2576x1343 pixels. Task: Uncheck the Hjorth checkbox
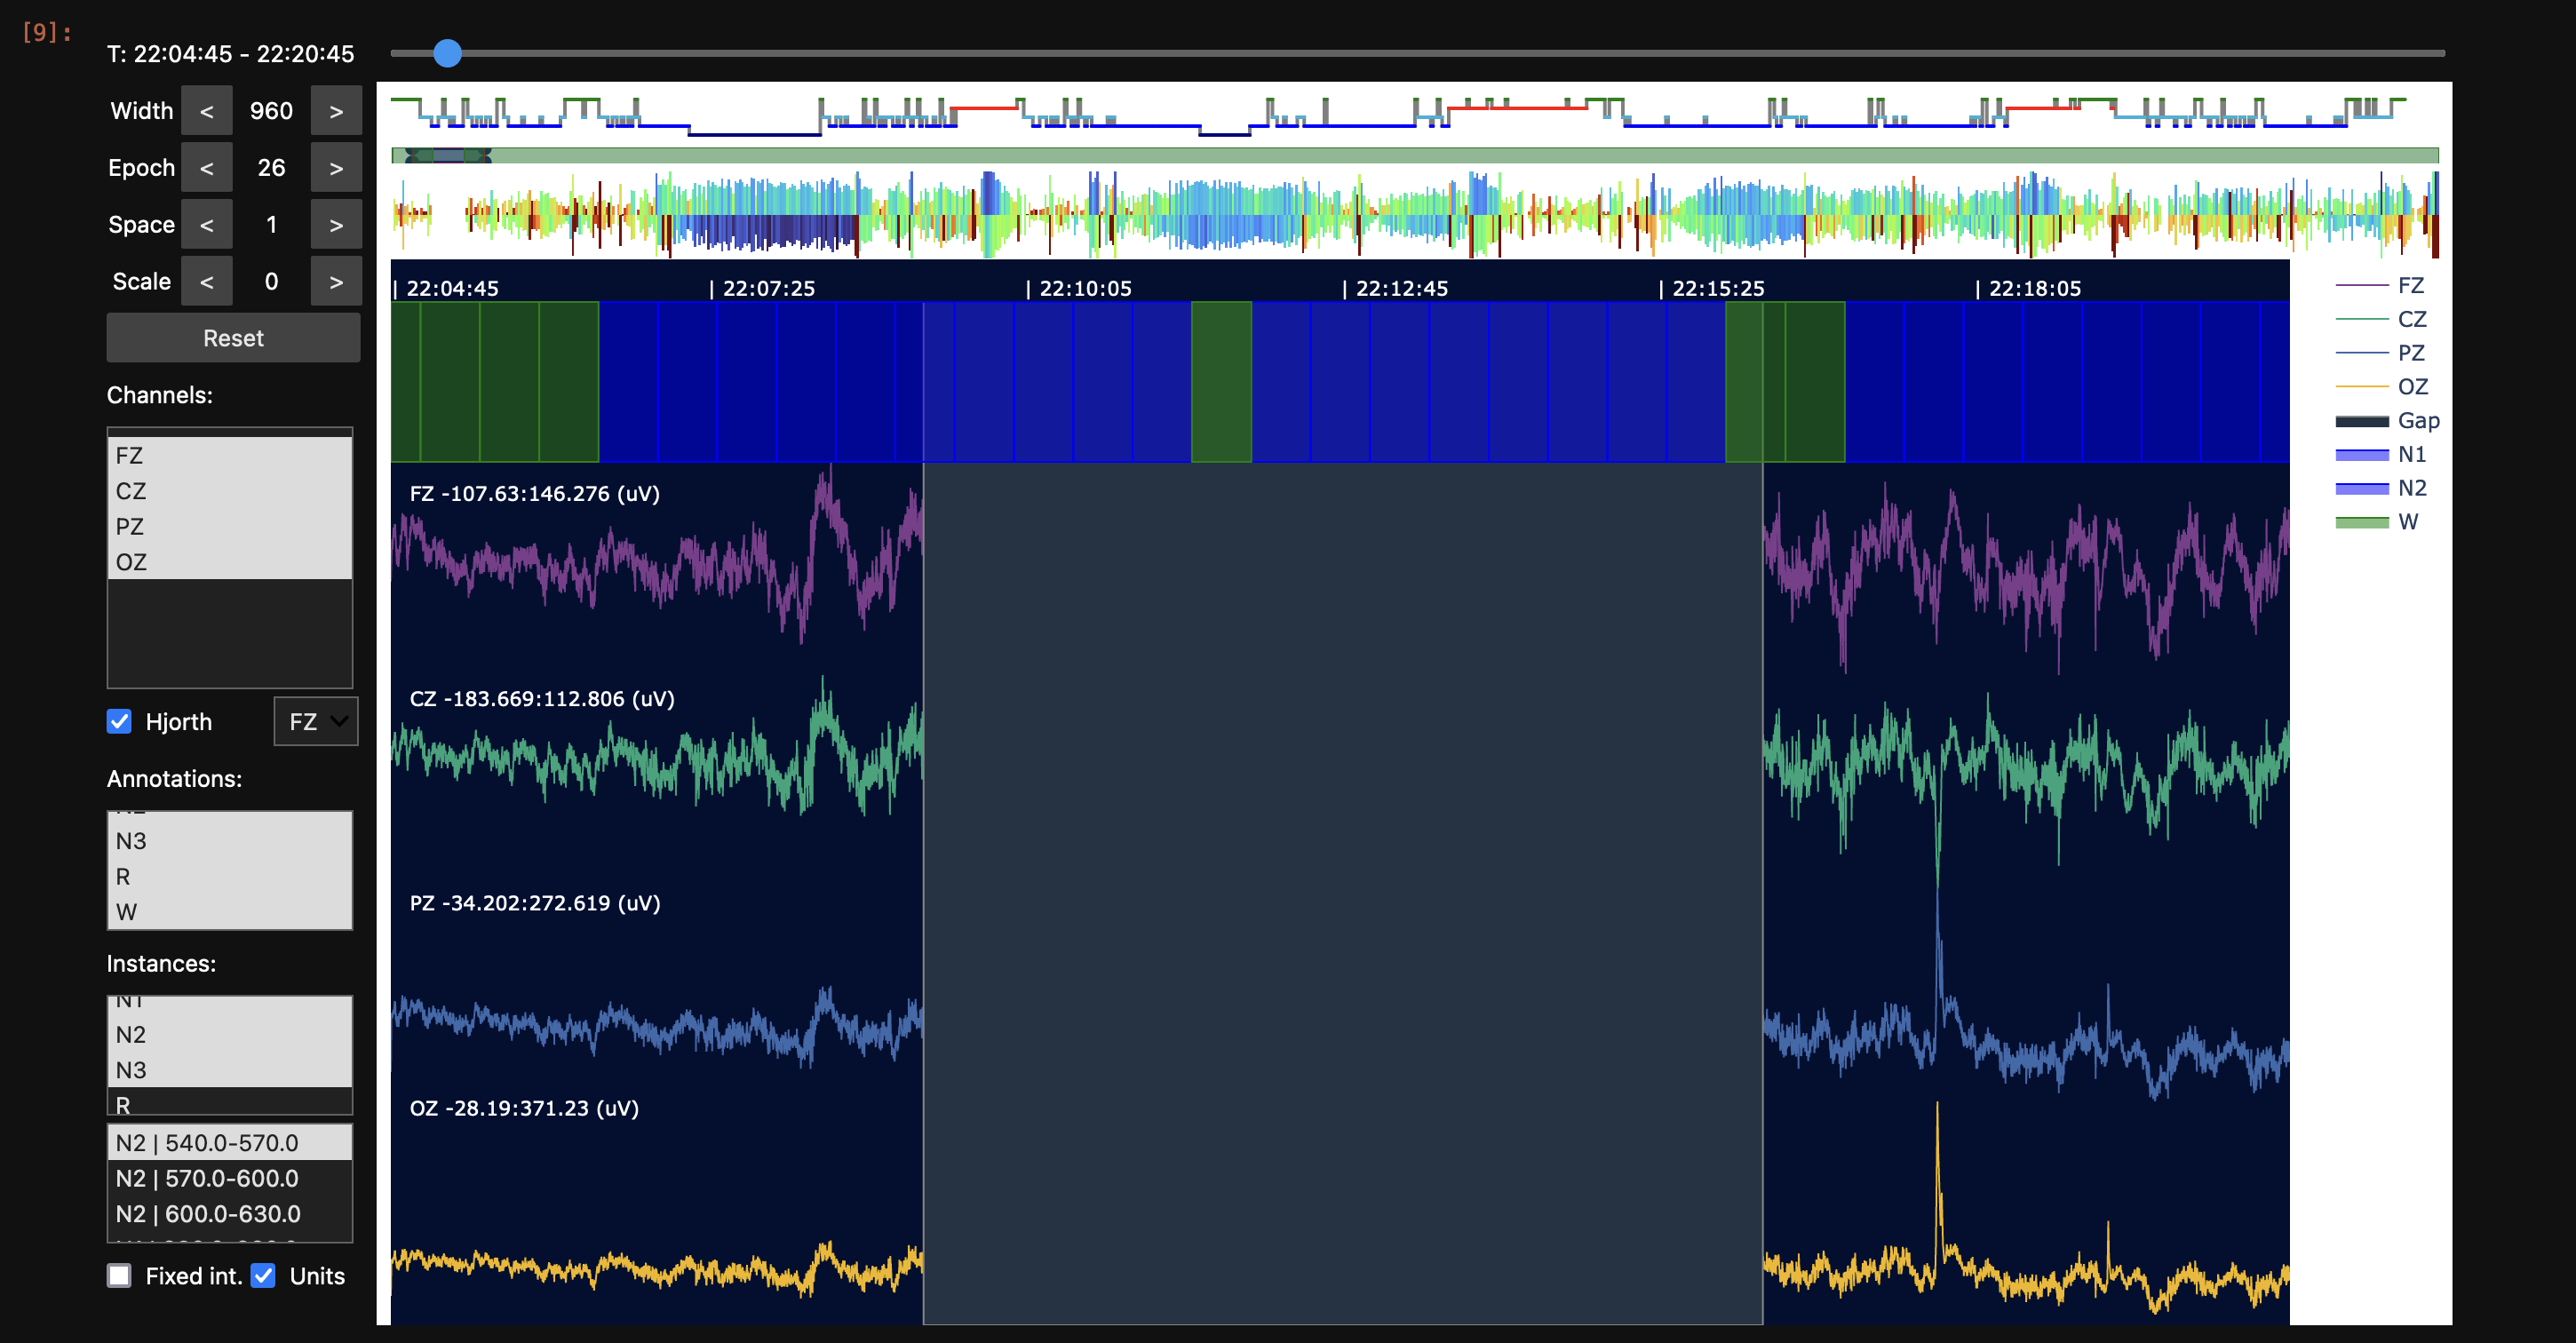(119, 721)
